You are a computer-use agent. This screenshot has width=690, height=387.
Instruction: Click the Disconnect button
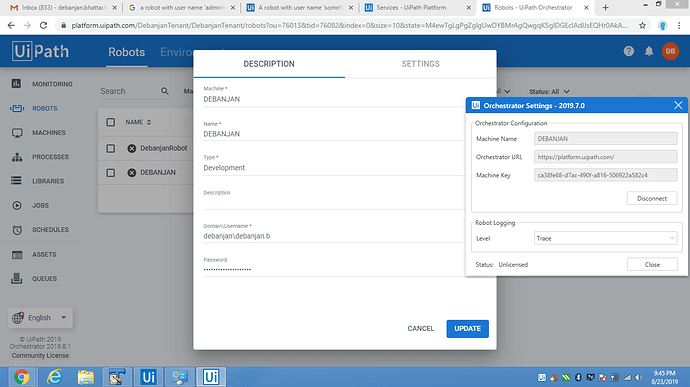click(x=652, y=198)
